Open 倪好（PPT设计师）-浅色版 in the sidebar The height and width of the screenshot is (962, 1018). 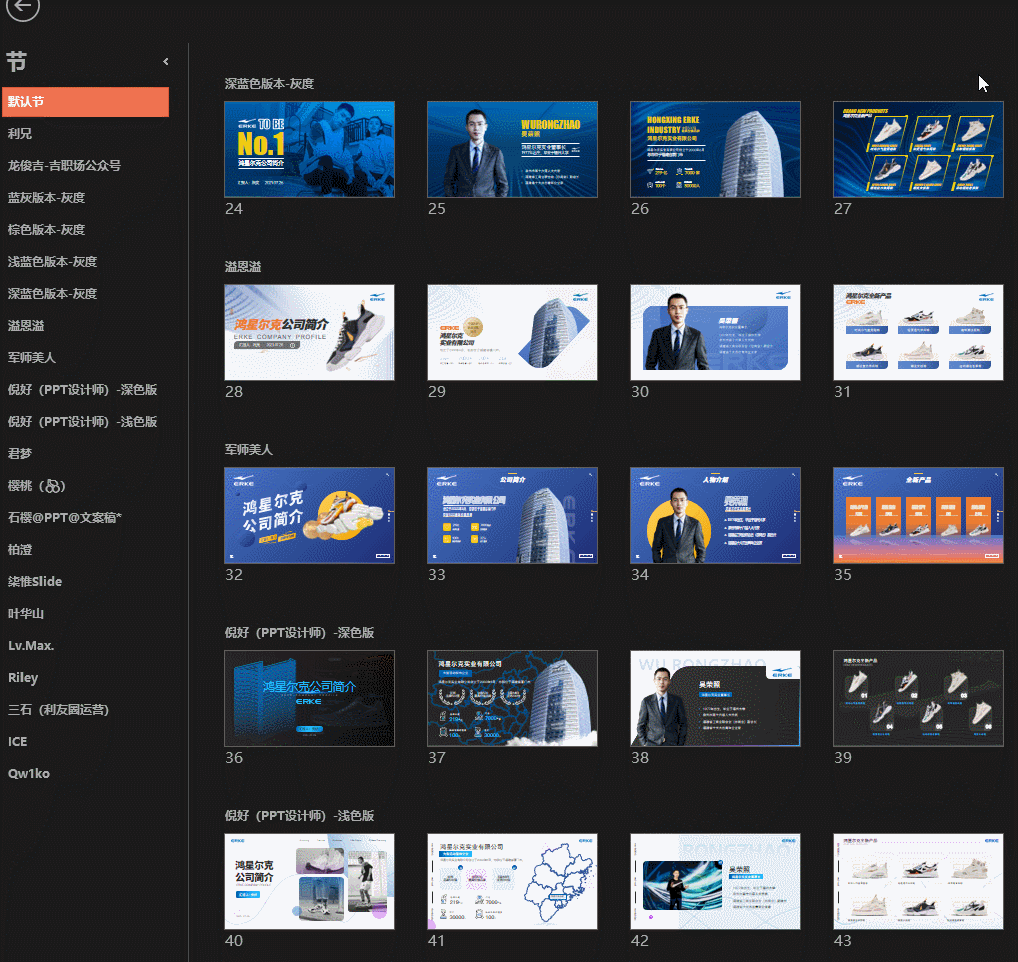[82, 422]
